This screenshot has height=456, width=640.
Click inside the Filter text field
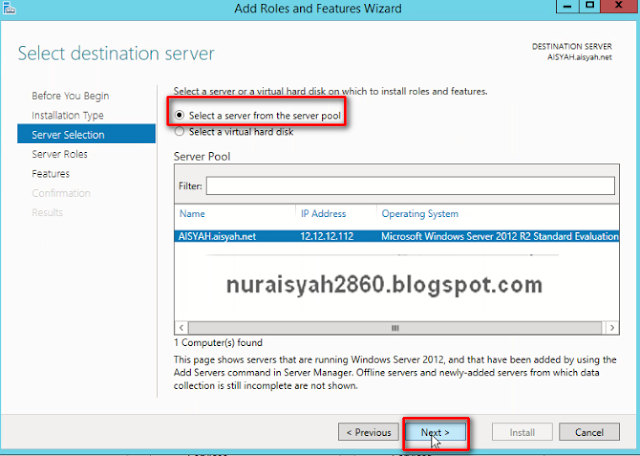410,186
